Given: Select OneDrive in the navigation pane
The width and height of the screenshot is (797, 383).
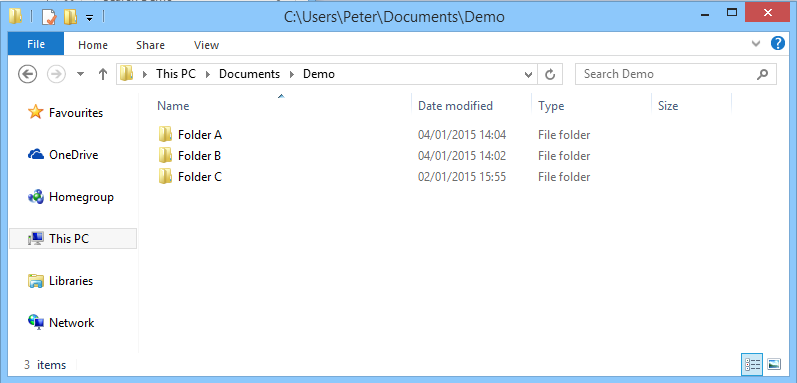Looking at the screenshot, I should 73,154.
